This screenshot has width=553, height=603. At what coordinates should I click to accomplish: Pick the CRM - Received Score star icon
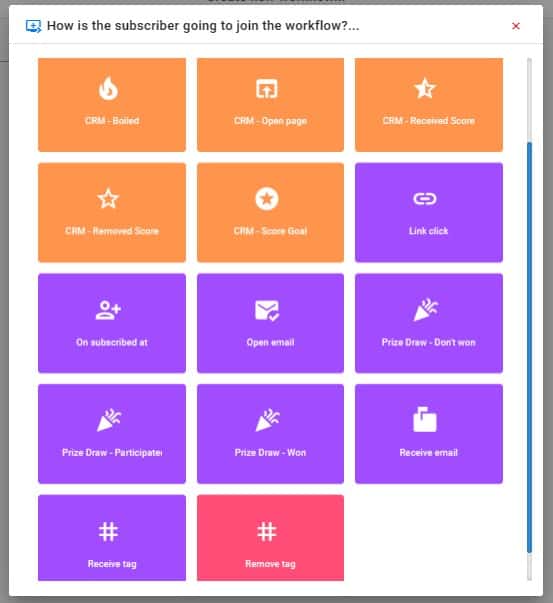tap(425, 88)
